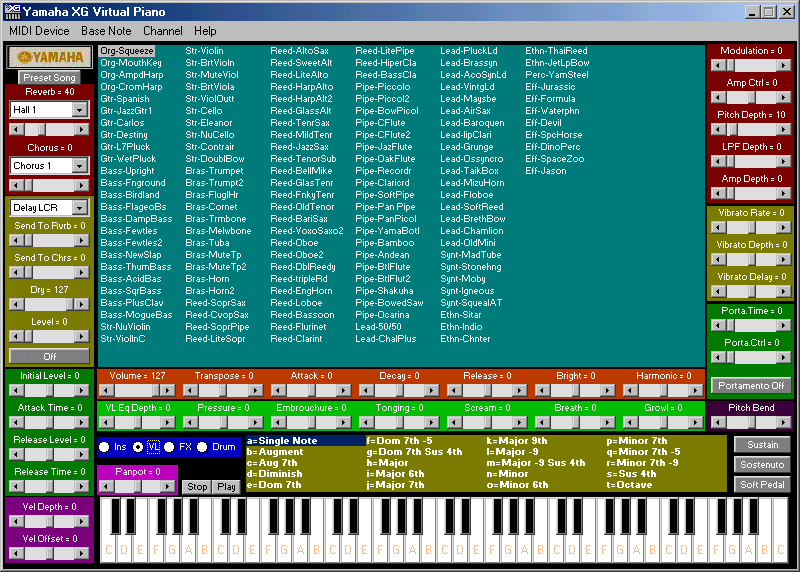Select the Bass-Upright voice

[x=127, y=171]
